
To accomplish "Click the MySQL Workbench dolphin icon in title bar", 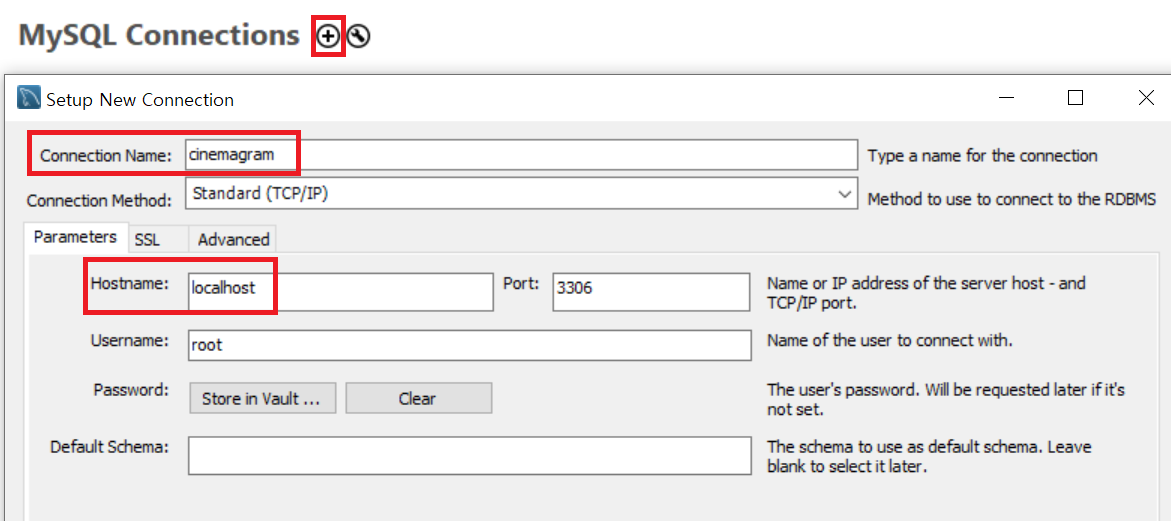I will [x=28, y=99].
